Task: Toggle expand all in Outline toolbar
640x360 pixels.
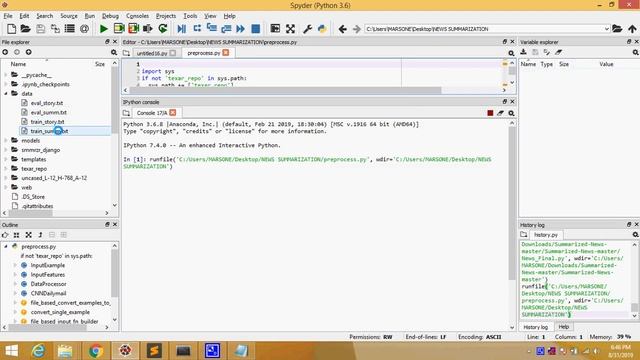Action: click(x=28, y=235)
